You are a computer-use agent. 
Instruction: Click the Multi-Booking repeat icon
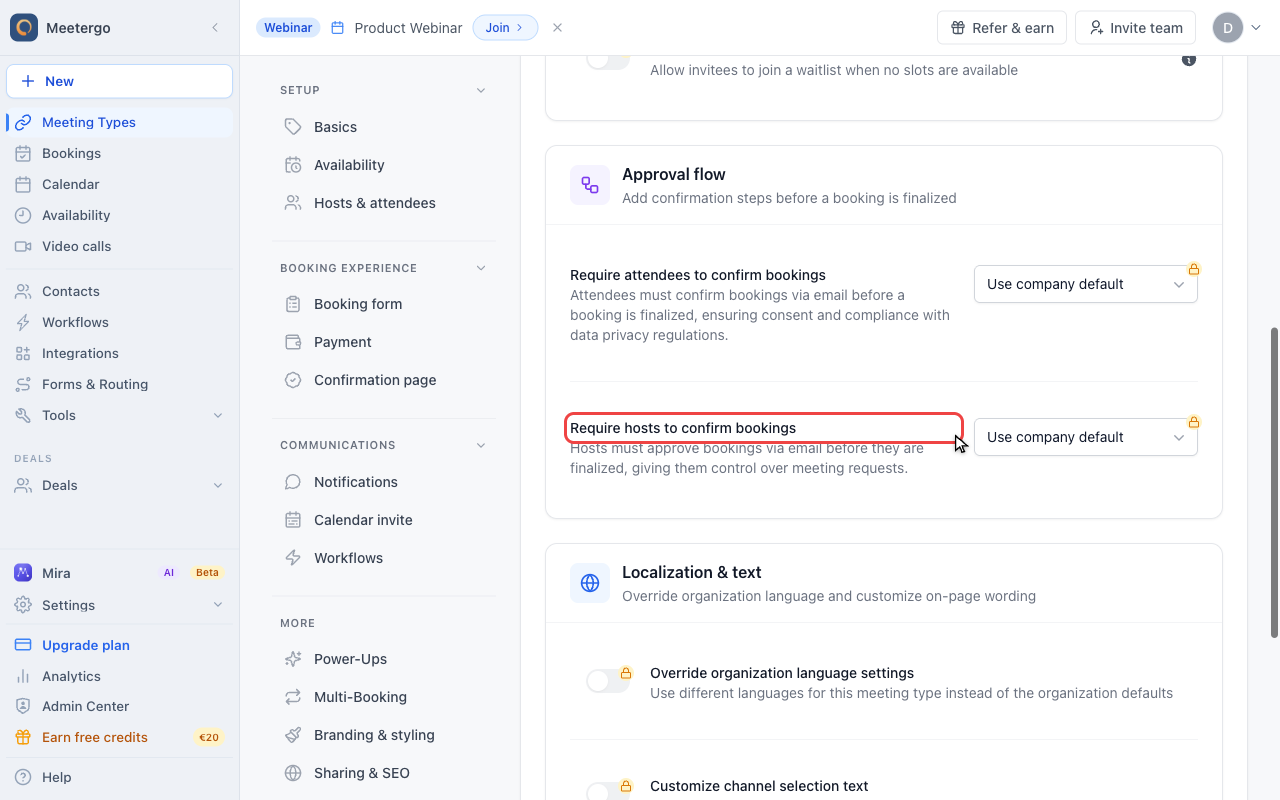(293, 697)
